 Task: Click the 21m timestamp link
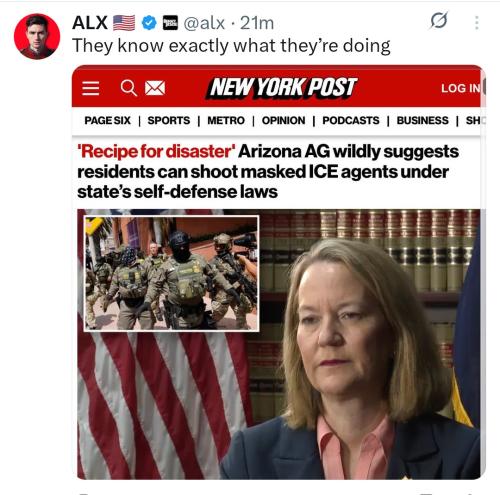257,23
